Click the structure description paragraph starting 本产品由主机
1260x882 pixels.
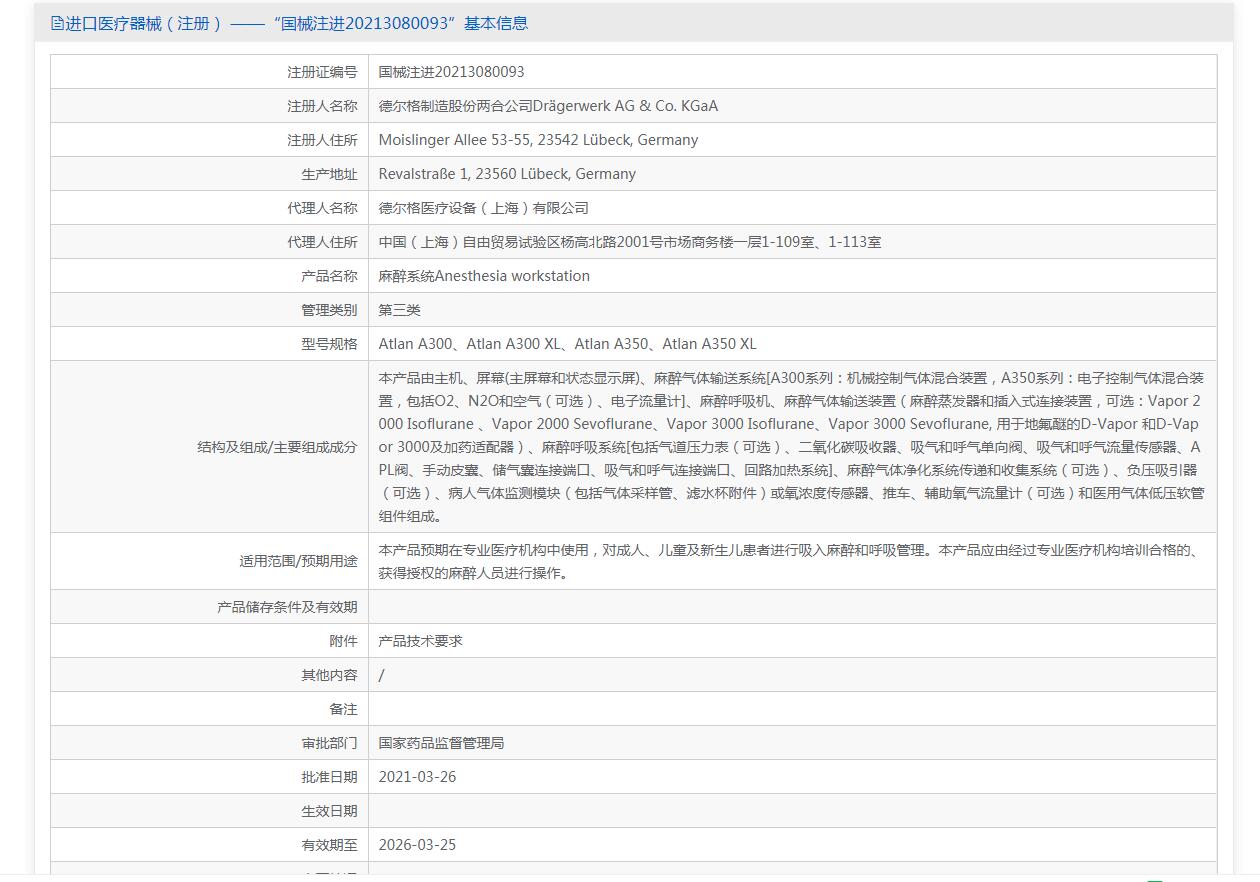click(792, 447)
